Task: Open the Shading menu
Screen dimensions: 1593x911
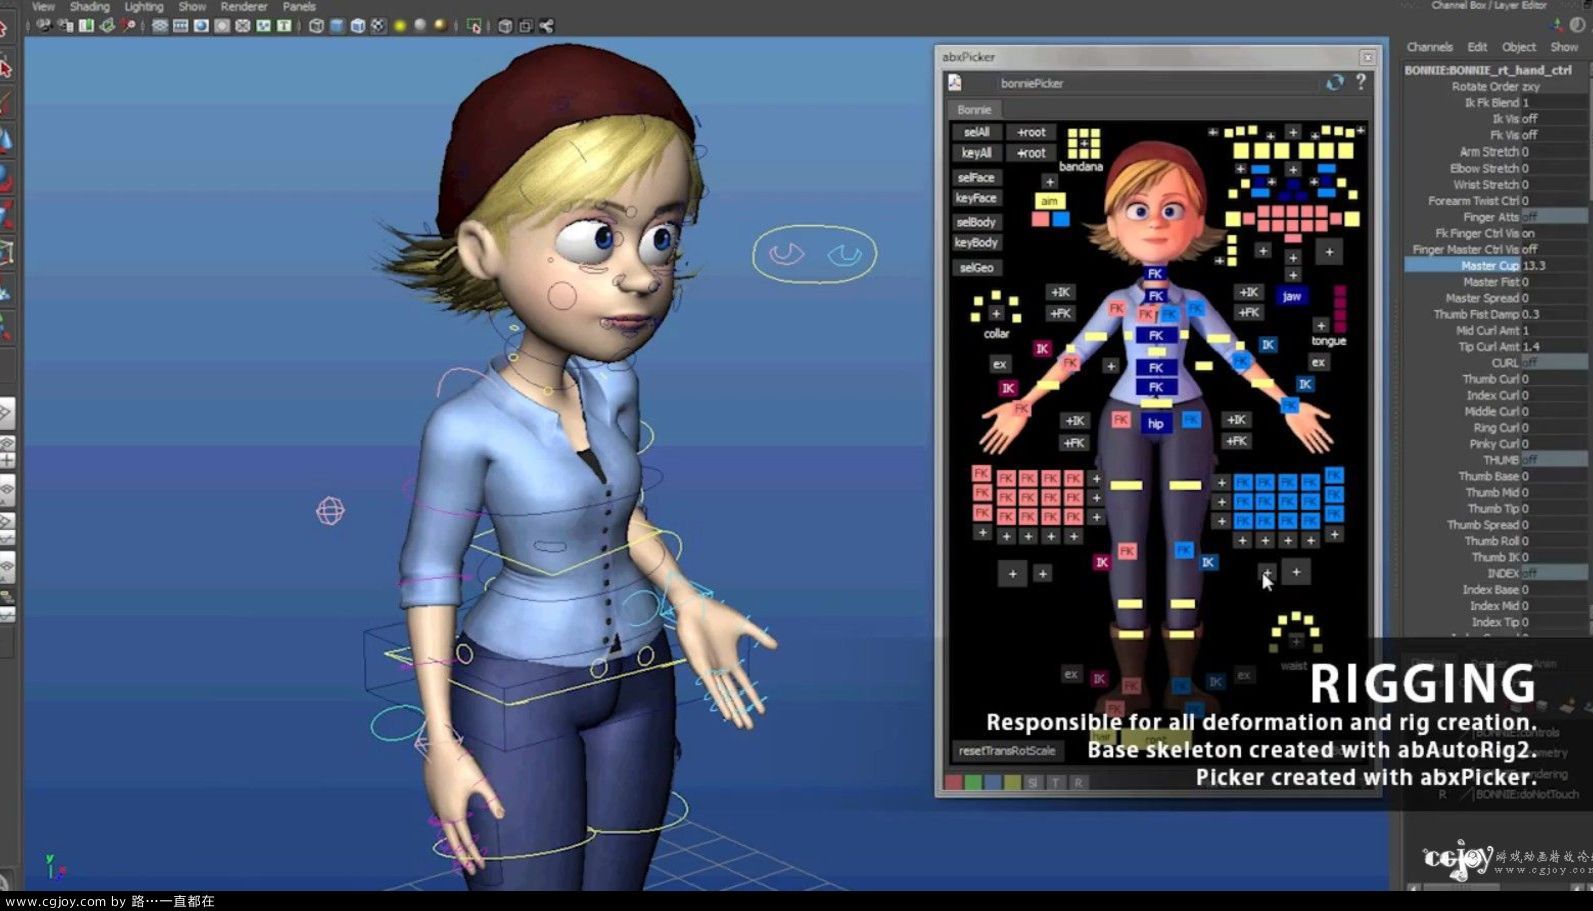Action: click(x=89, y=6)
